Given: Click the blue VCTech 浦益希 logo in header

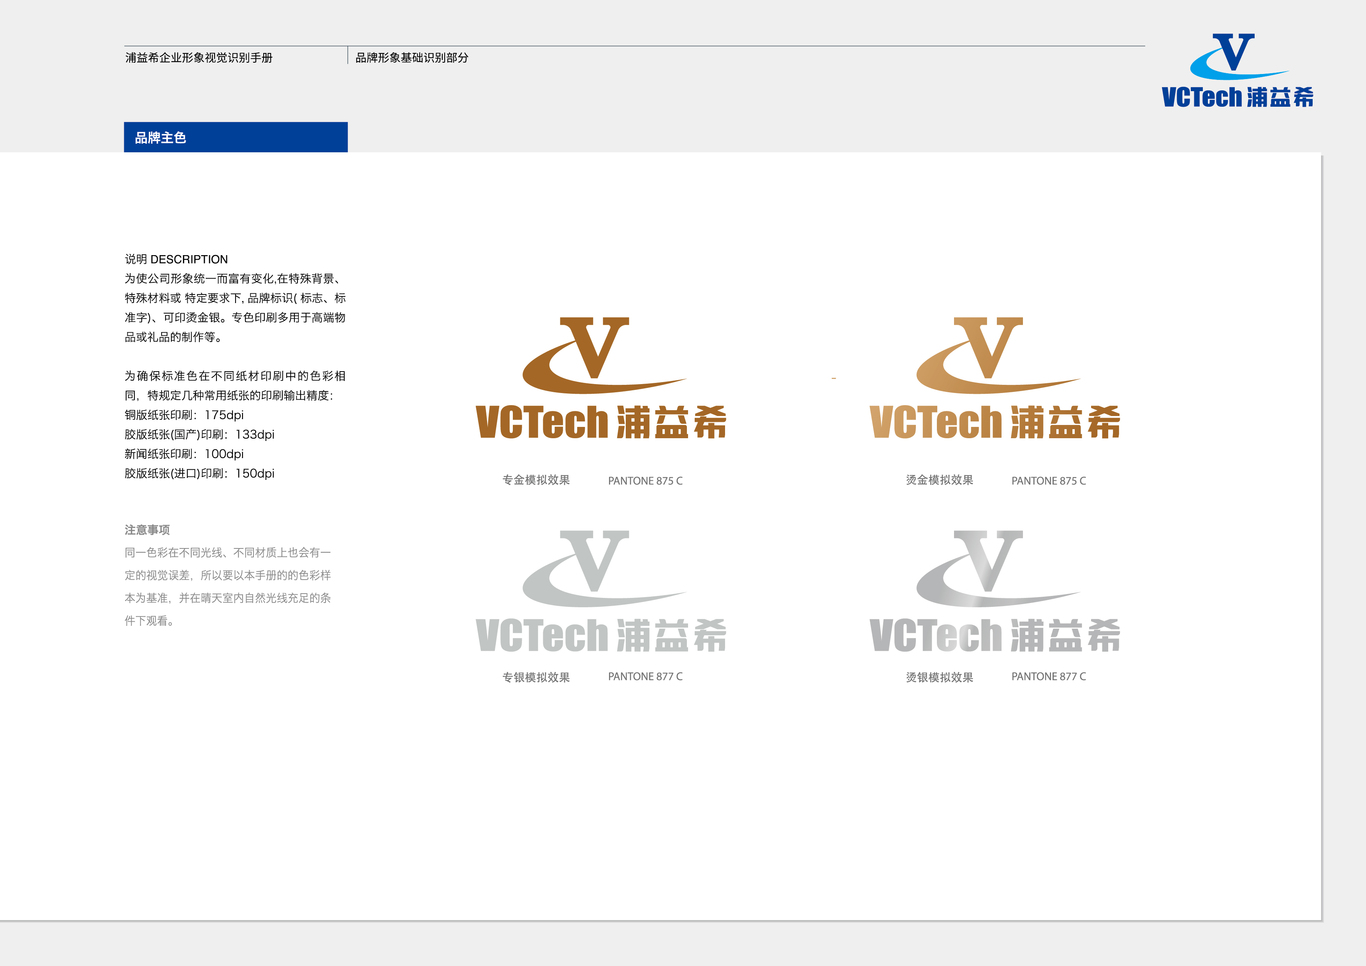Looking at the screenshot, I should click(x=1237, y=70).
